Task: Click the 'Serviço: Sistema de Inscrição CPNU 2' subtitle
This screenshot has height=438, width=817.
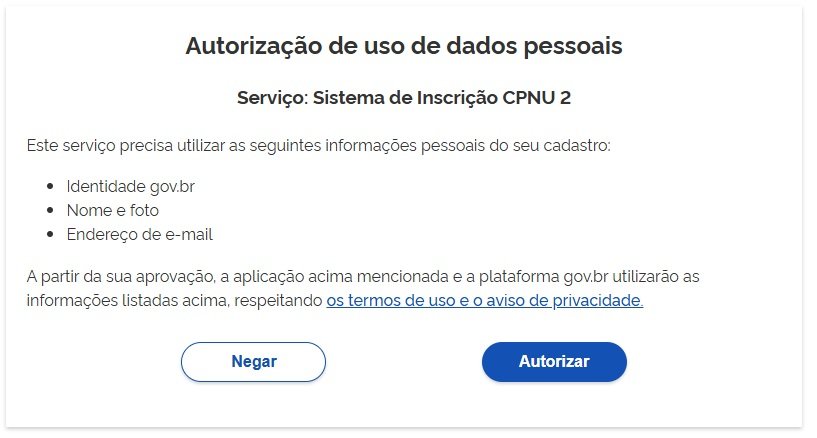Action: point(404,98)
